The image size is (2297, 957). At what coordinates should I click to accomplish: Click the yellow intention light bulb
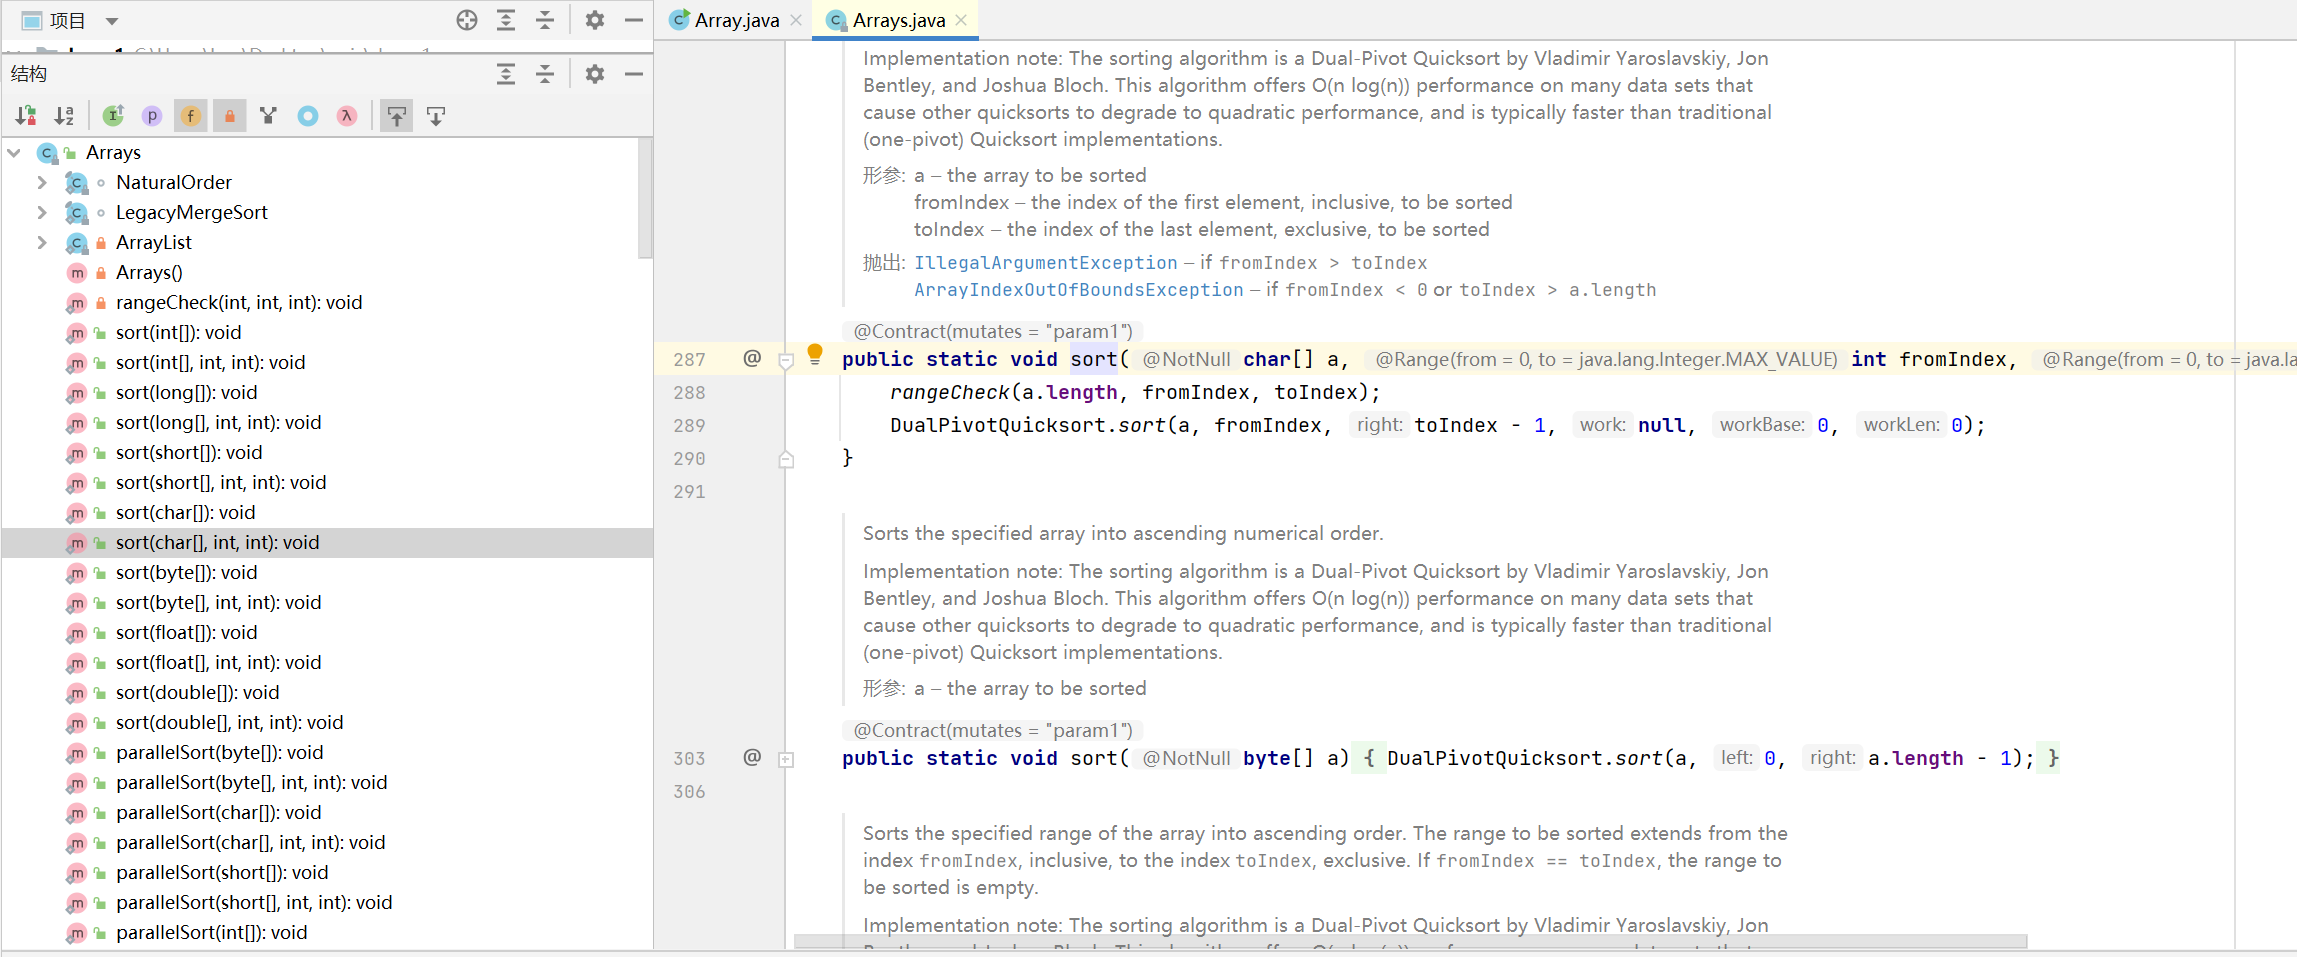tap(815, 354)
